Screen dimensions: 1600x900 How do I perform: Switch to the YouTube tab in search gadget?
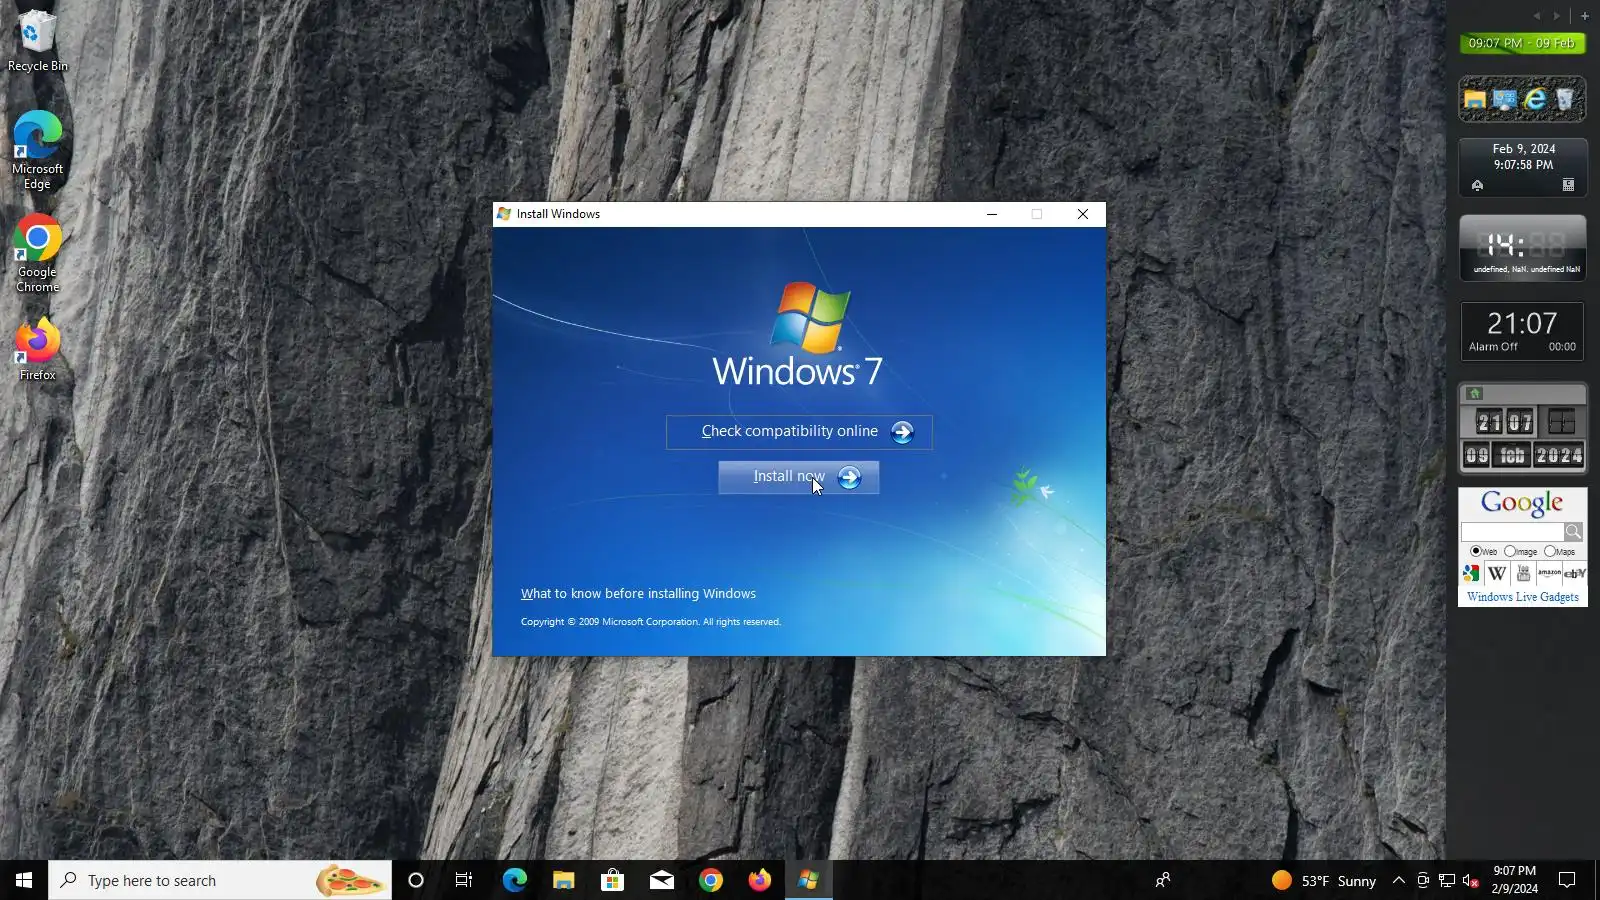(1523, 573)
